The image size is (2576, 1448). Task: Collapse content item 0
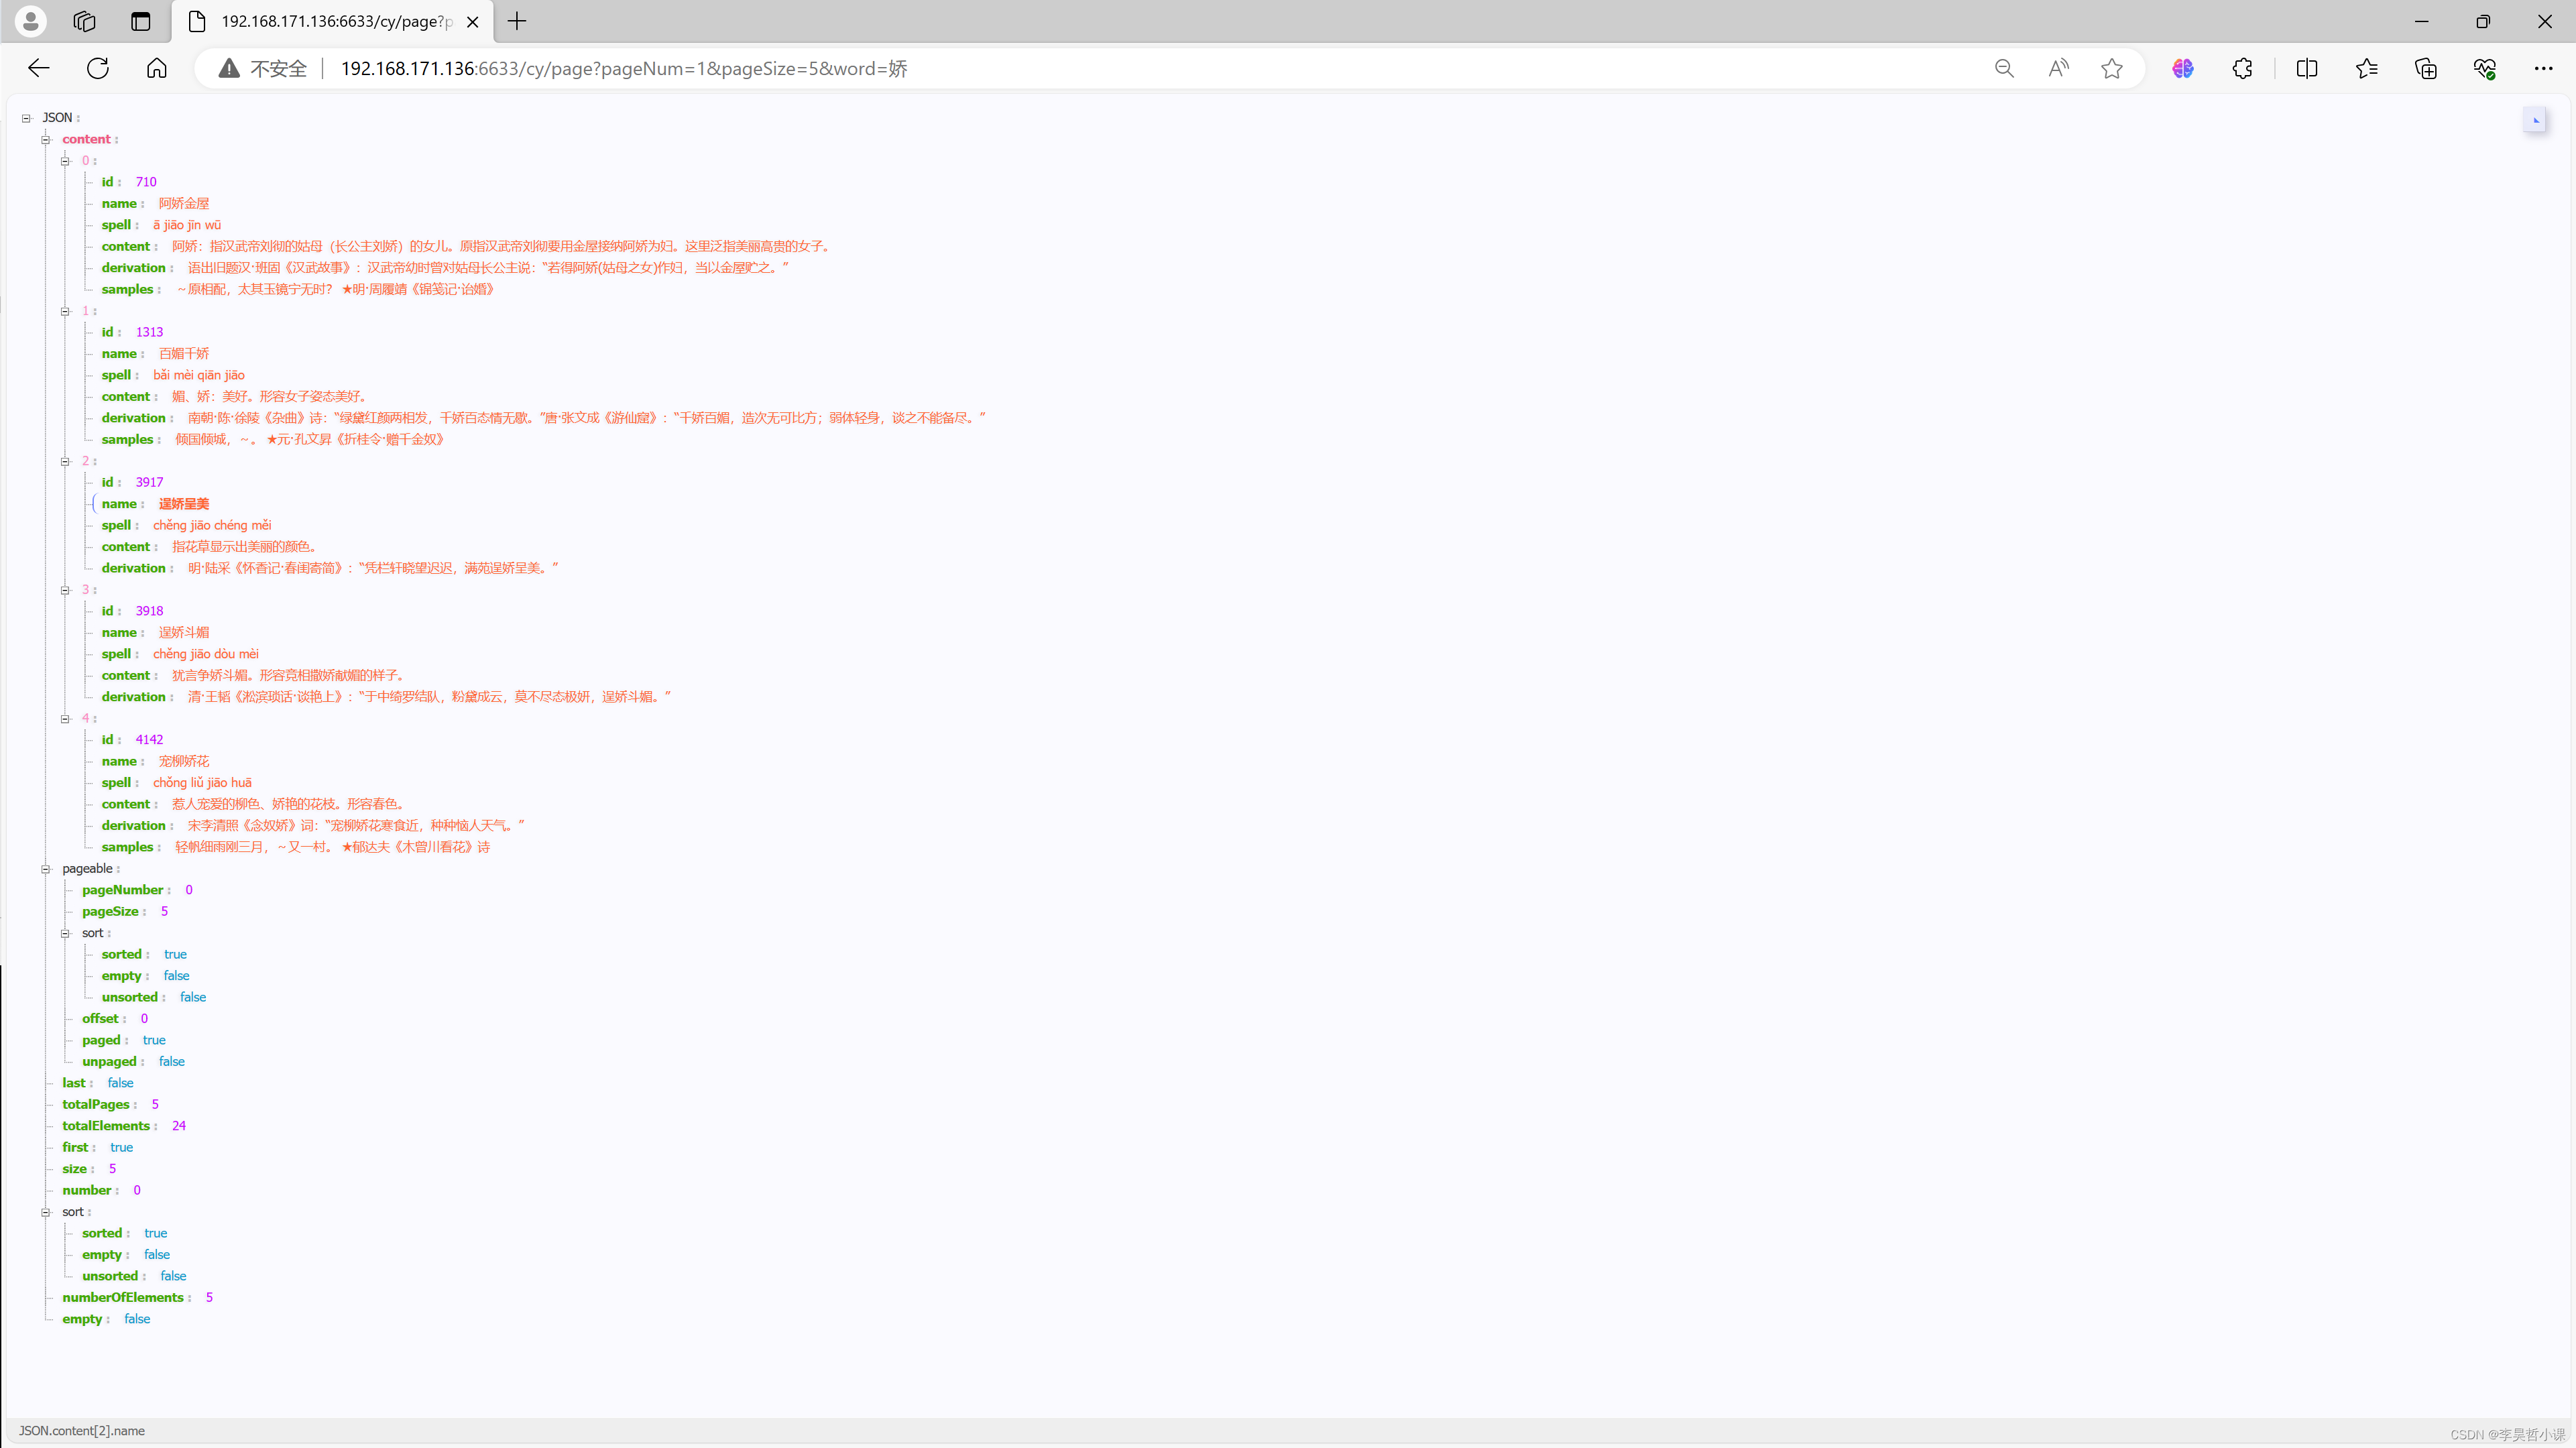pos(65,161)
